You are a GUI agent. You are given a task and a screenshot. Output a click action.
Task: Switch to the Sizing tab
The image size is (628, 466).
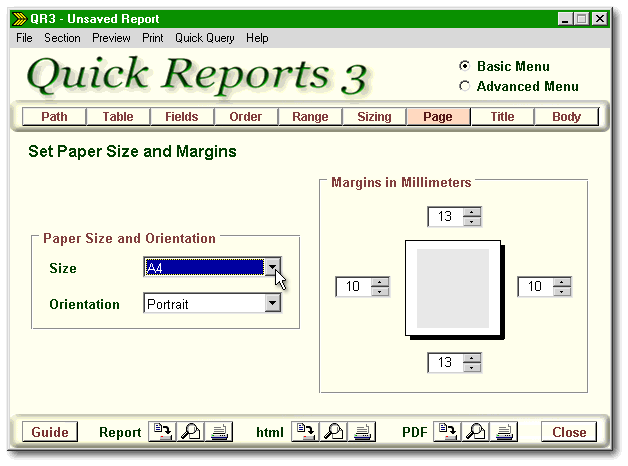tap(374, 116)
